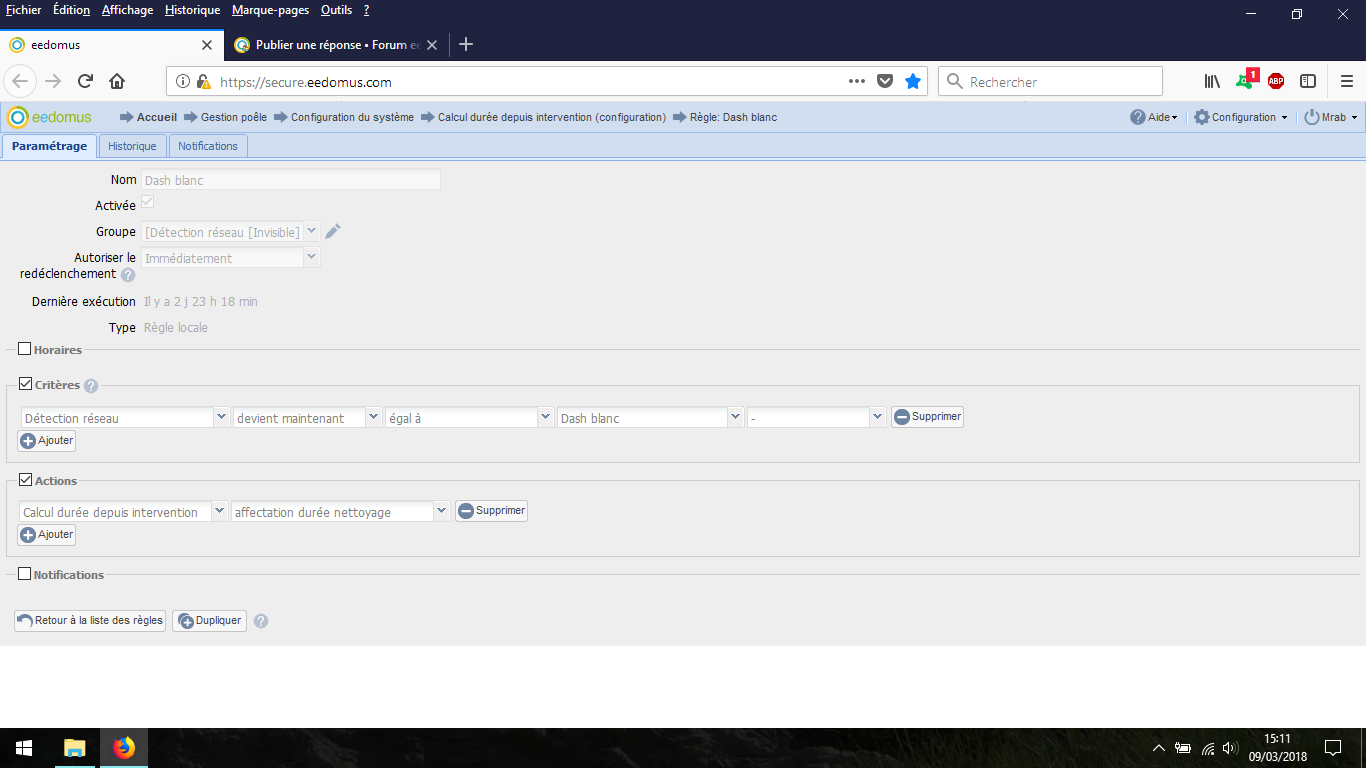Image resolution: width=1366 pixels, height=768 pixels.
Task: Toggle the bookmark star
Action: pos(913,81)
